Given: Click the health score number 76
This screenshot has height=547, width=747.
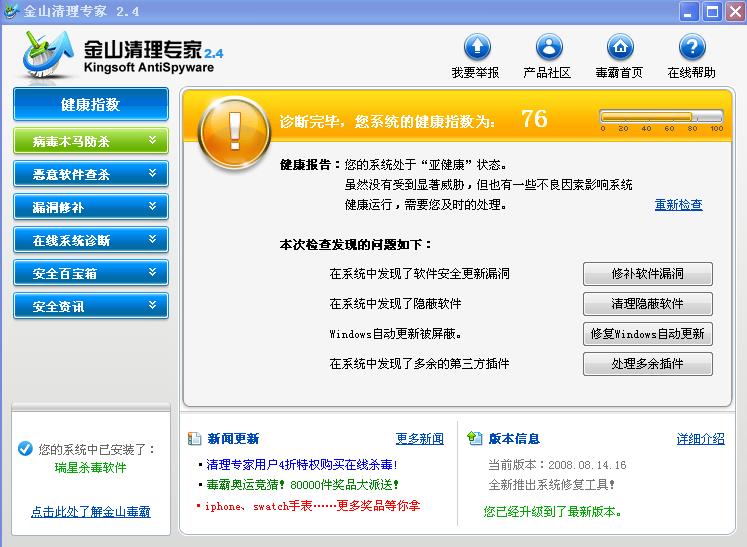Looking at the screenshot, I should (x=534, y=119).
